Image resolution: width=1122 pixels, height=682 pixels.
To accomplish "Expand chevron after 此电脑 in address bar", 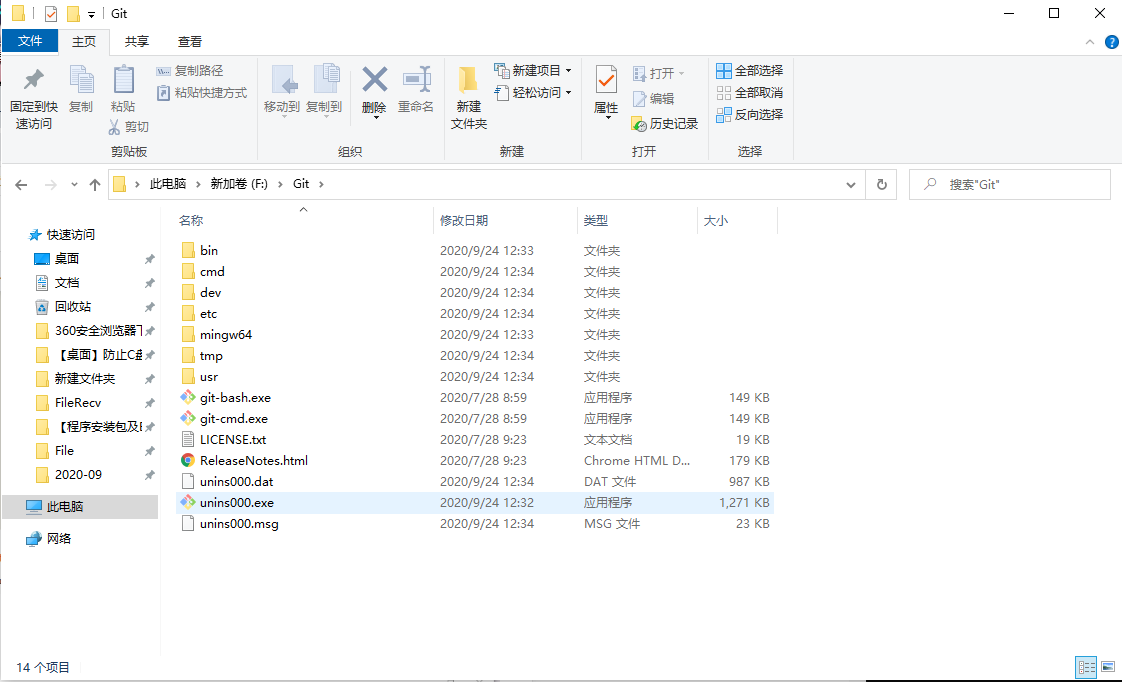I will [x=198, y=185].
